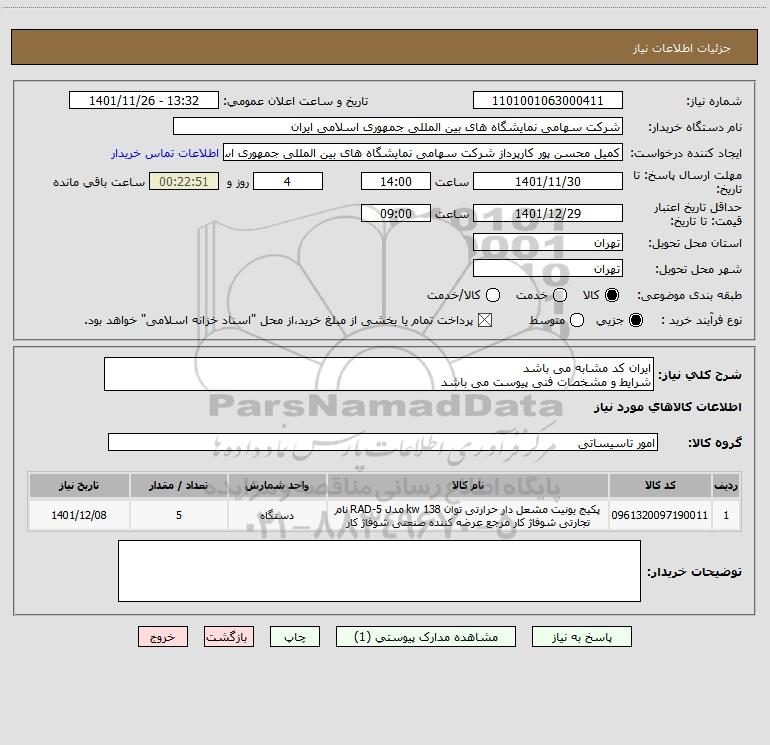Click the ردیف column header
This screenshot has width=770, height=745.
coord(726,485)
